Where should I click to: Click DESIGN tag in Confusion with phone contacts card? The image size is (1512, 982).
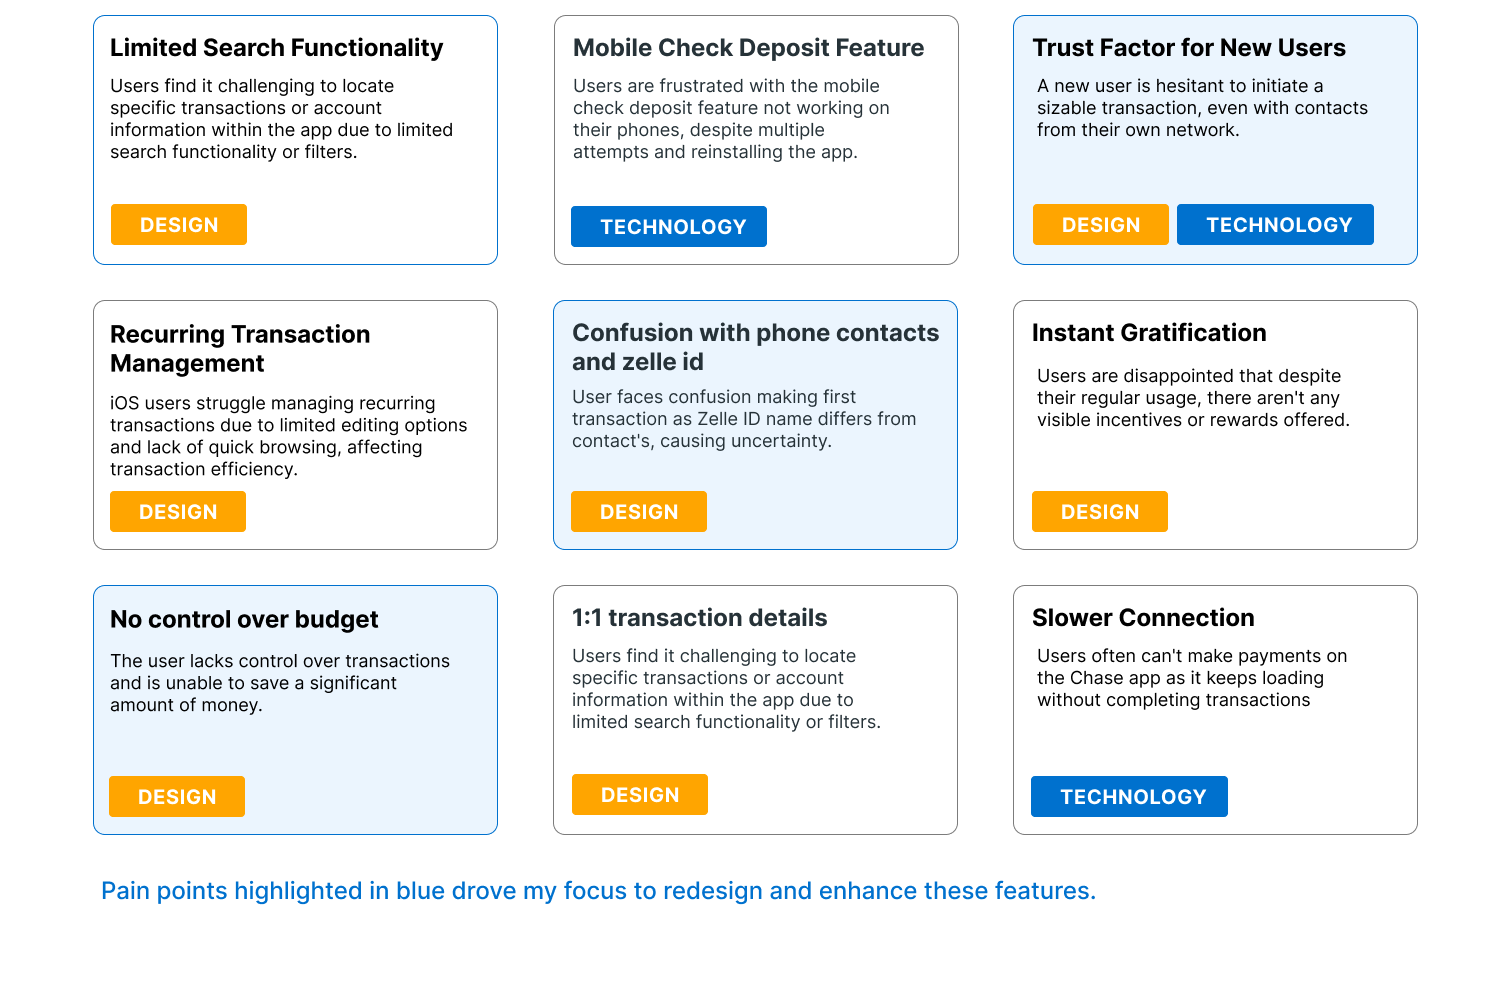(639, 512)
